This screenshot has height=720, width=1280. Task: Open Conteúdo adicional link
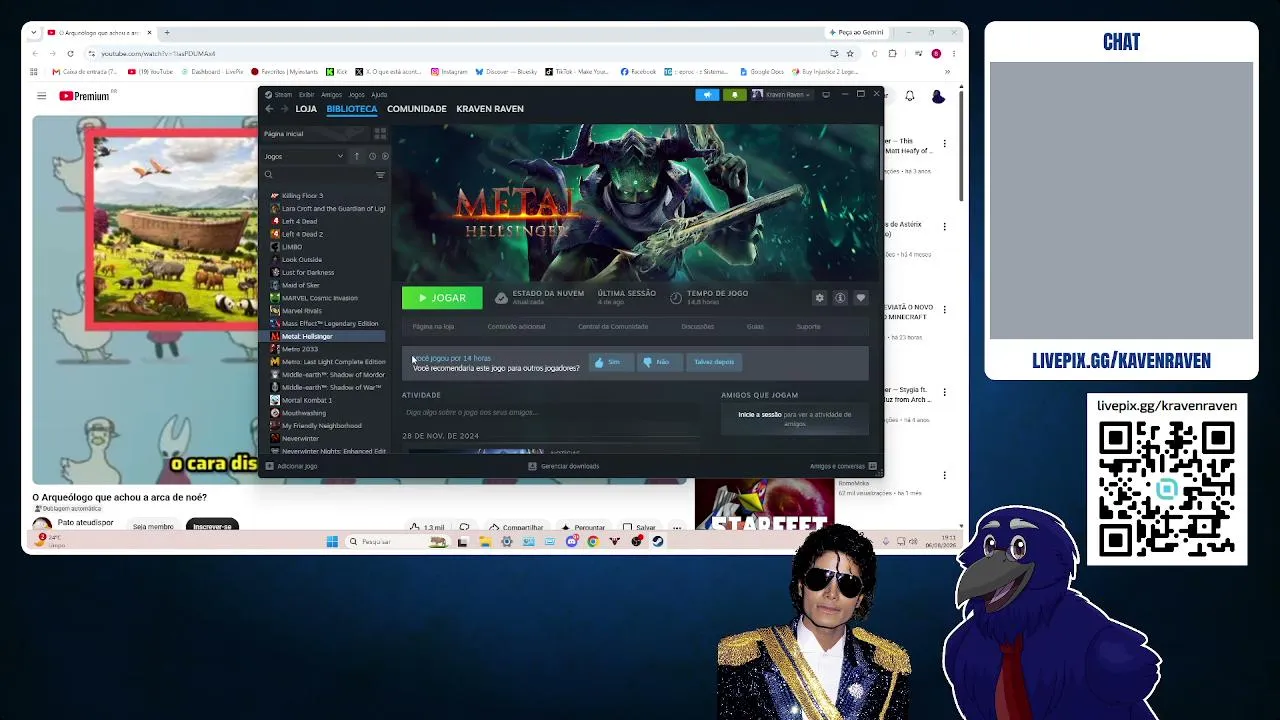(516, 327)
